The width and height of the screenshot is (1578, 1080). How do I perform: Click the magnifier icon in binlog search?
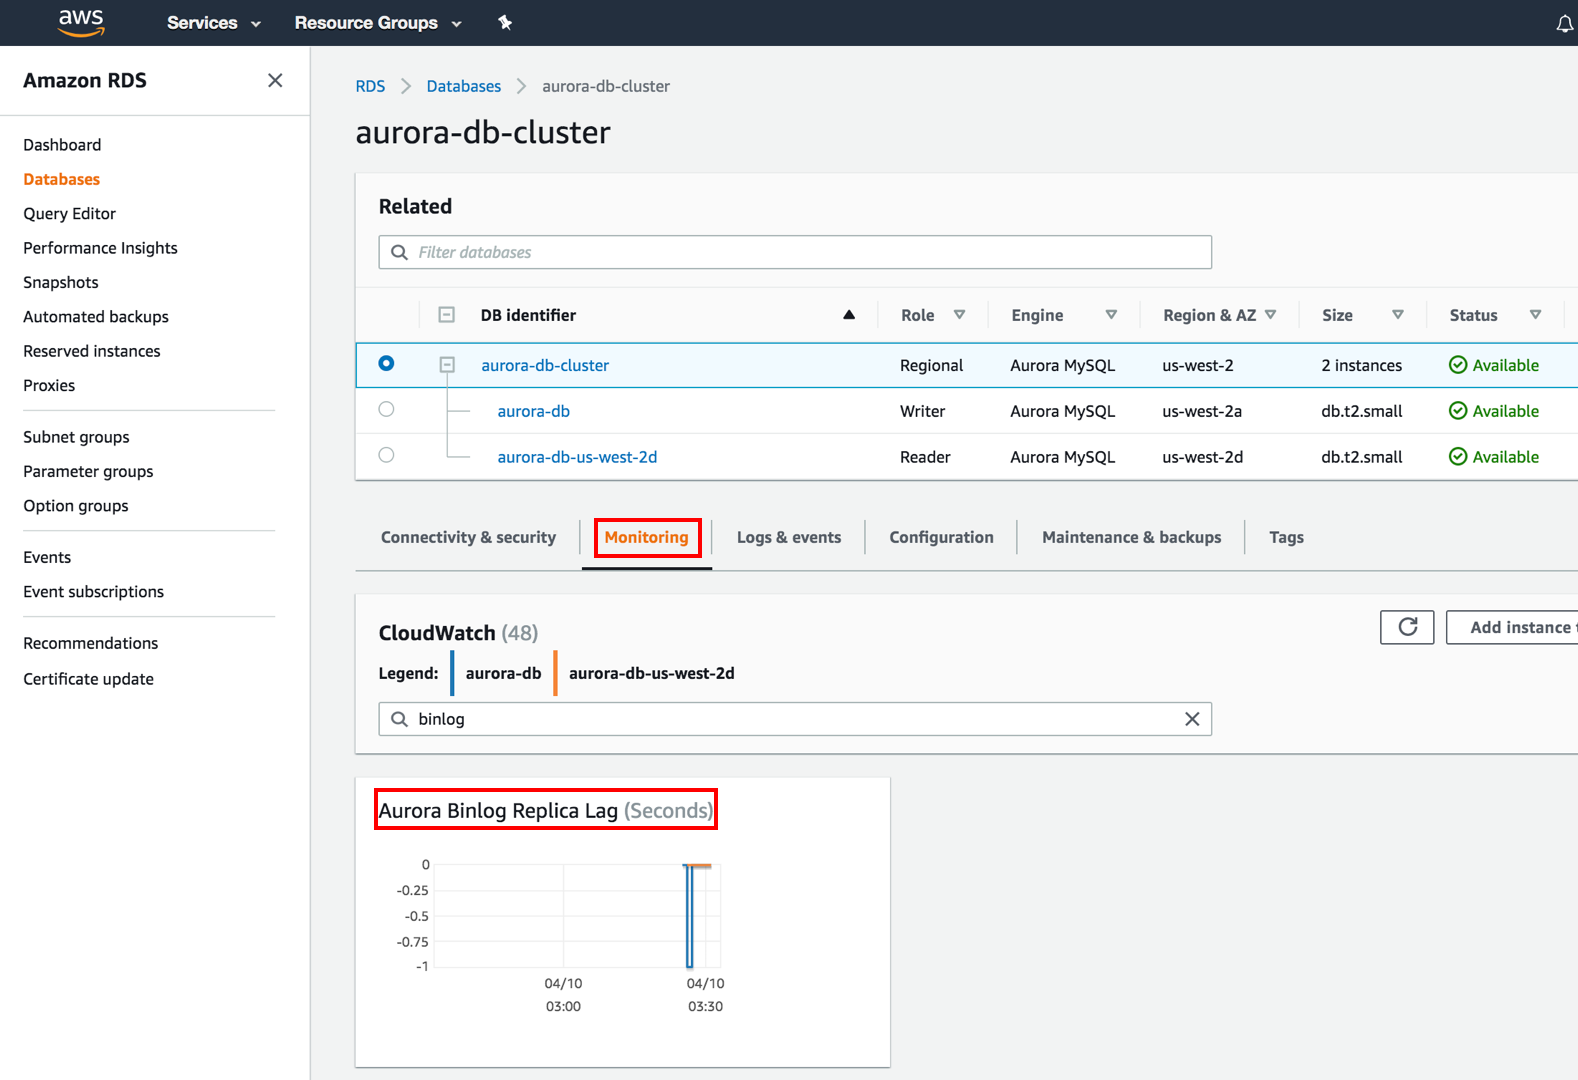399,719
